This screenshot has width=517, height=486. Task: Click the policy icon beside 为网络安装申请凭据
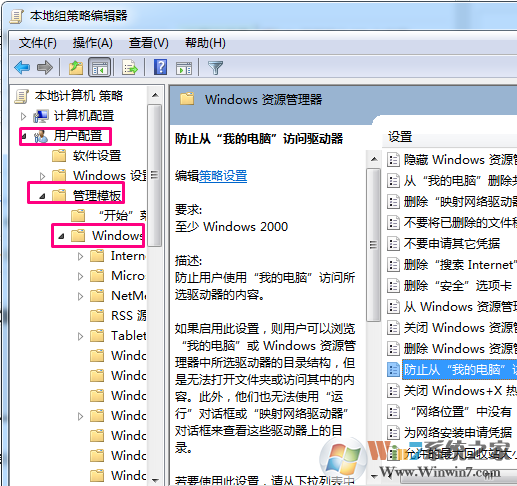pos(393,433)
